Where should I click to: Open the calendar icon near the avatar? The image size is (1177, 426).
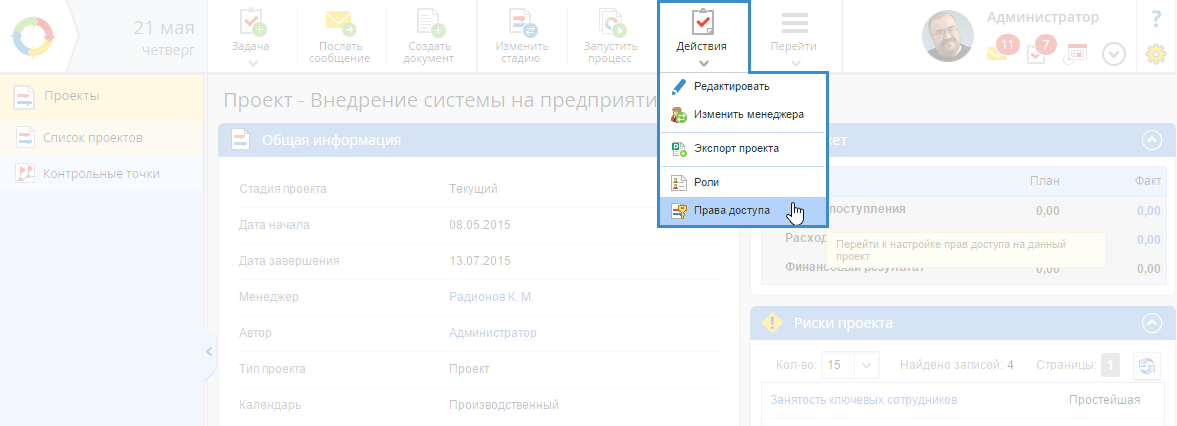pyautogui.click(x=1076, y=54)
